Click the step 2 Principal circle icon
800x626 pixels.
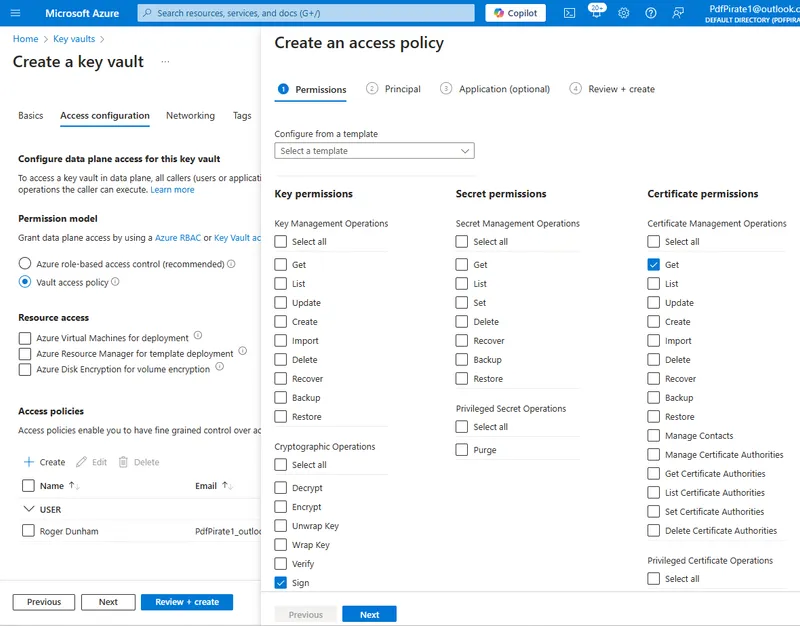(x=372, y=89)
